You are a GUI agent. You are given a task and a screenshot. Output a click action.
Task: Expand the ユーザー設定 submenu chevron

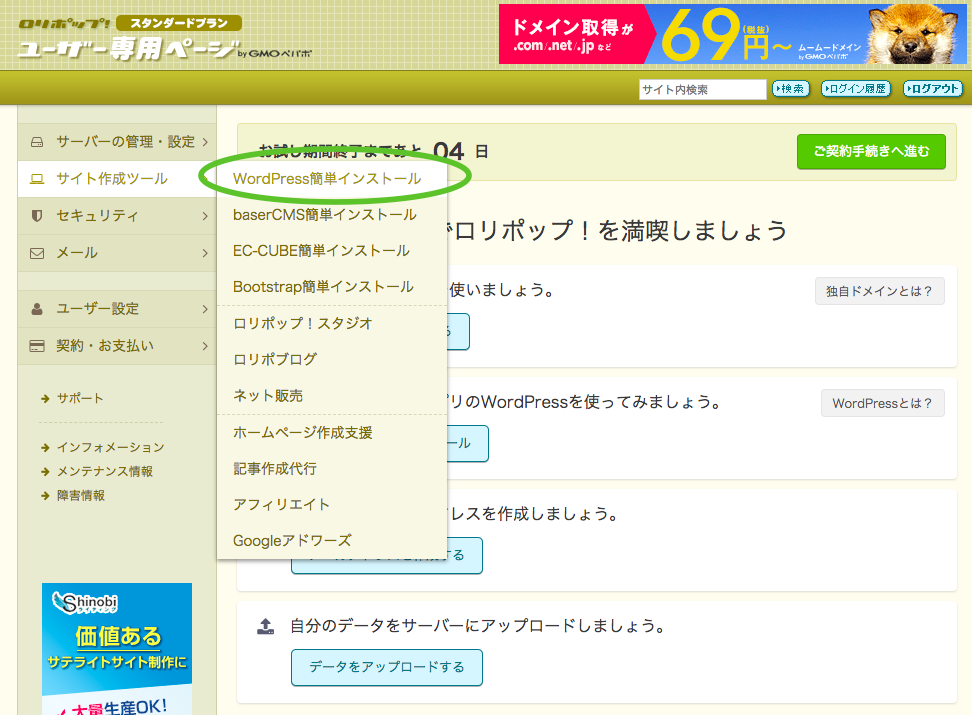(205, 309)
